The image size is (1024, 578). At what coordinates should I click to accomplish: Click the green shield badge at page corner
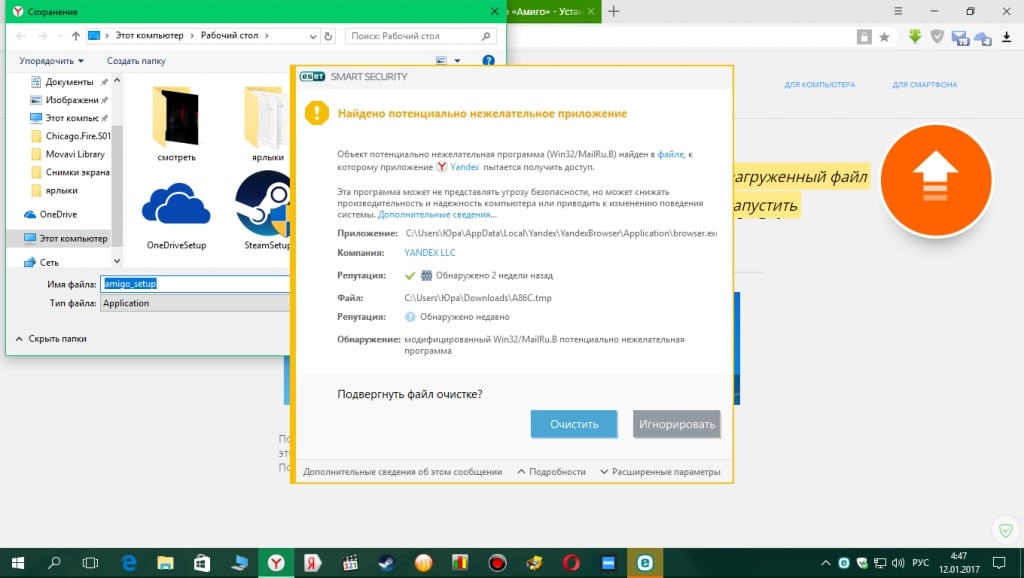pos(1006,530)
